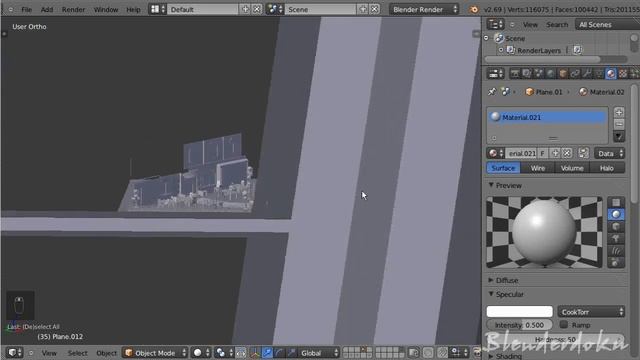The image size is (640, 360).
Task: Enable the specular Ramp checkbox
Action: click(564, 324)
